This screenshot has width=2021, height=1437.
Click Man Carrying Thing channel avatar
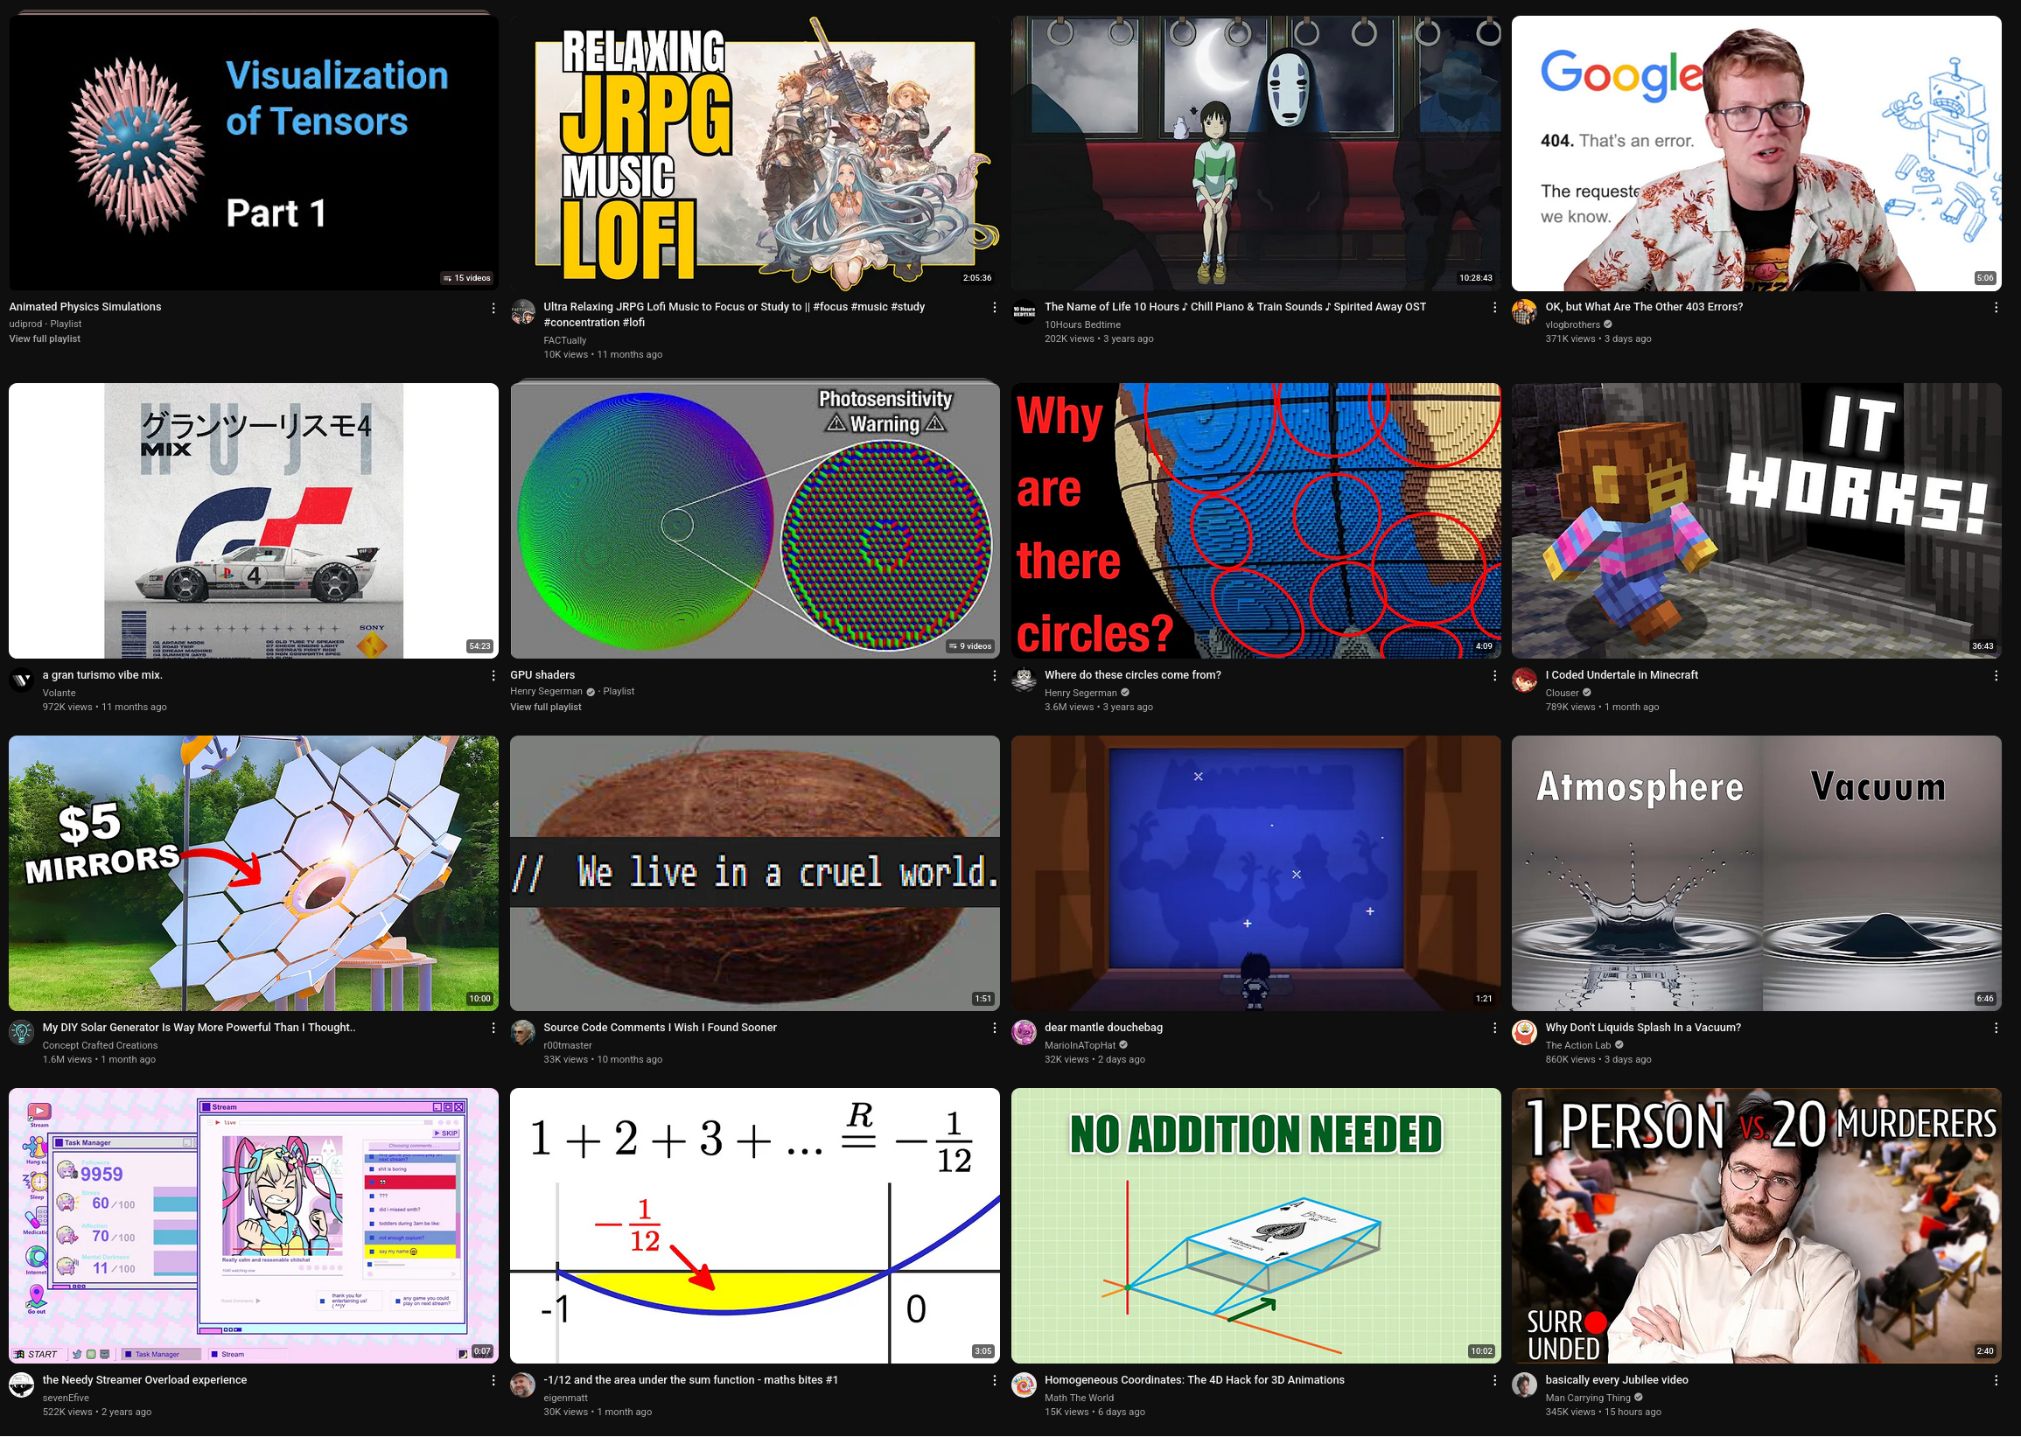tap(1524, 1385)
